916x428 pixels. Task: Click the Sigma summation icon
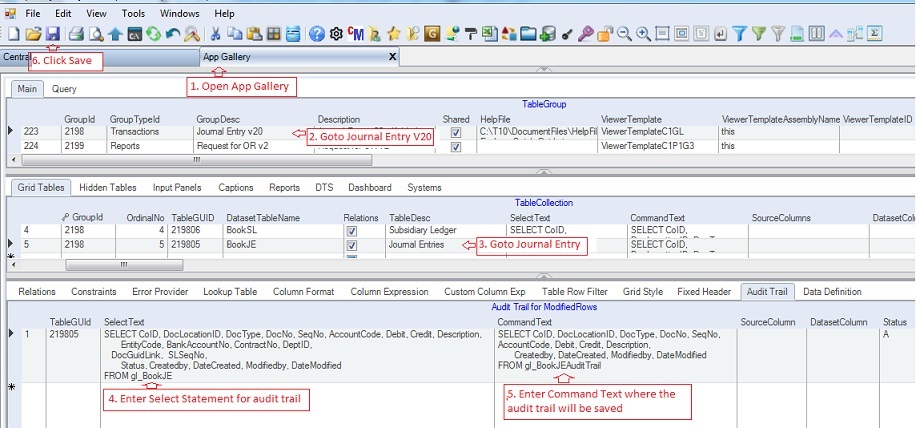click(x=875, y=34)
